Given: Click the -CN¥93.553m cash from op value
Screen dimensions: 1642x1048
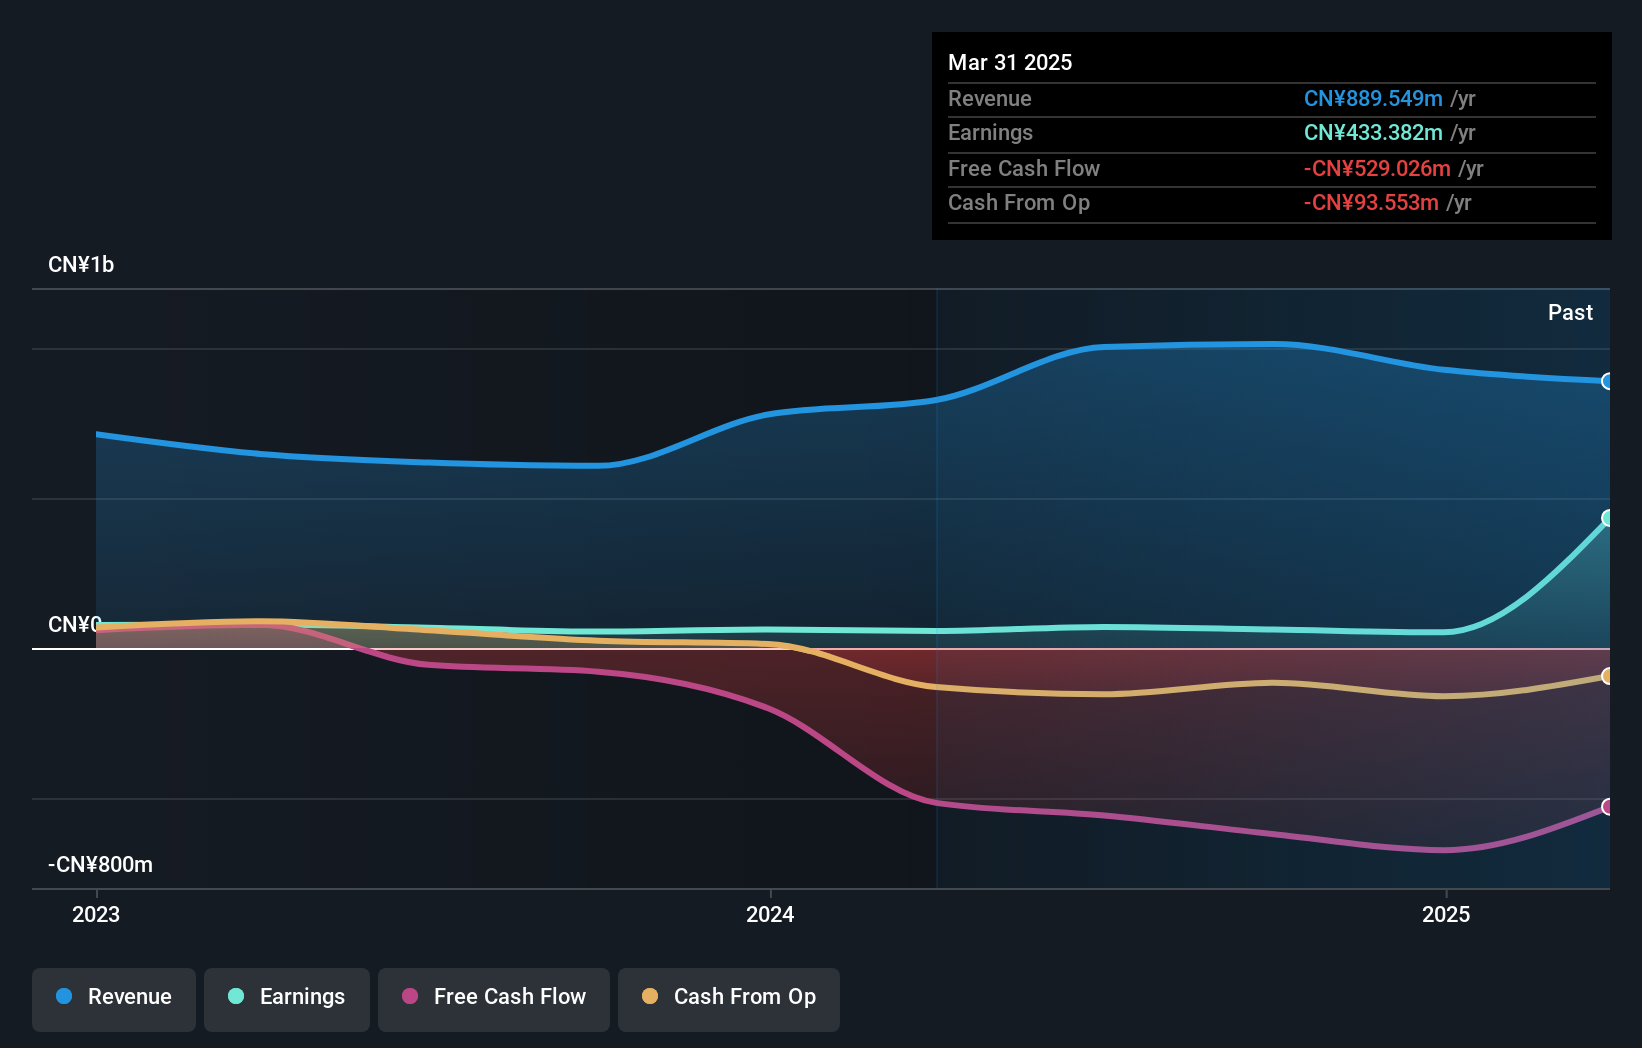Looking at the screenshot, I should click(1371, 203).
